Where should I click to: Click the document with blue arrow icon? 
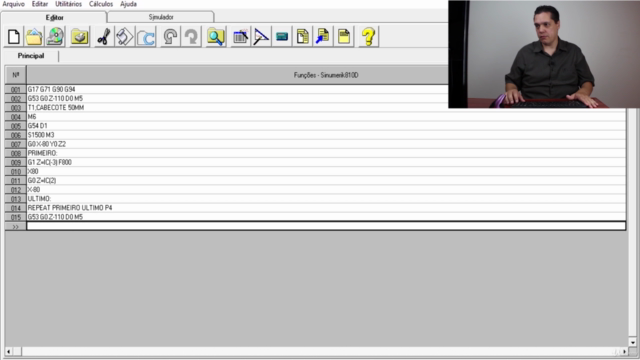tap(323, 37)
